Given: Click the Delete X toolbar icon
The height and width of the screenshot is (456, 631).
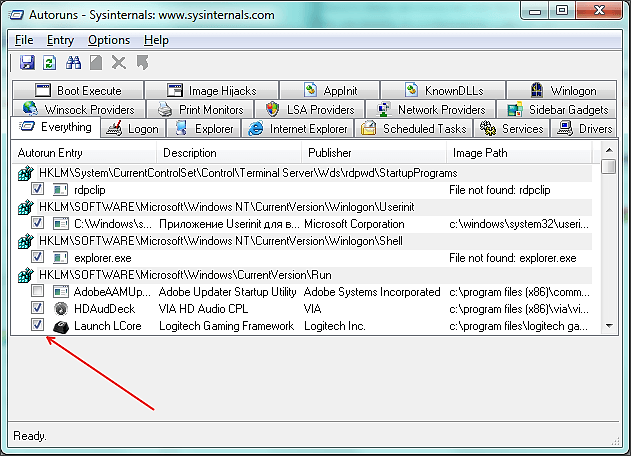Looking at the screenshot, I should tap(119, 63).
